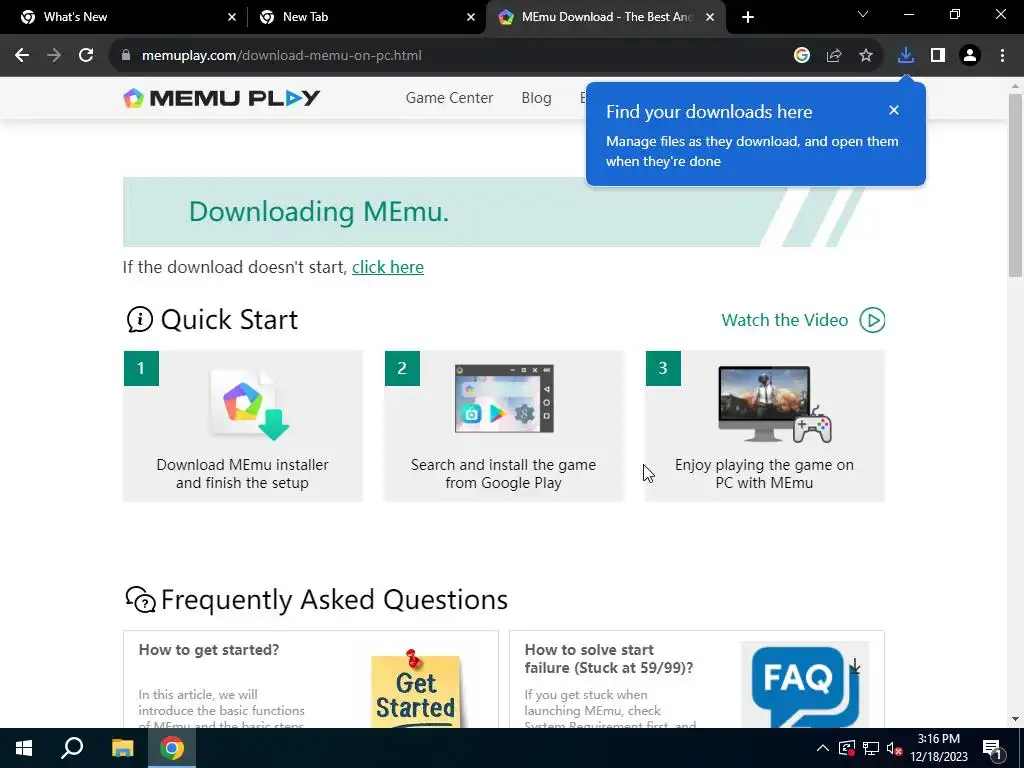Viewport: 1024px width, 768px height.
Task: Show hidden system tray icons
Action: click(x=823, y=748)
